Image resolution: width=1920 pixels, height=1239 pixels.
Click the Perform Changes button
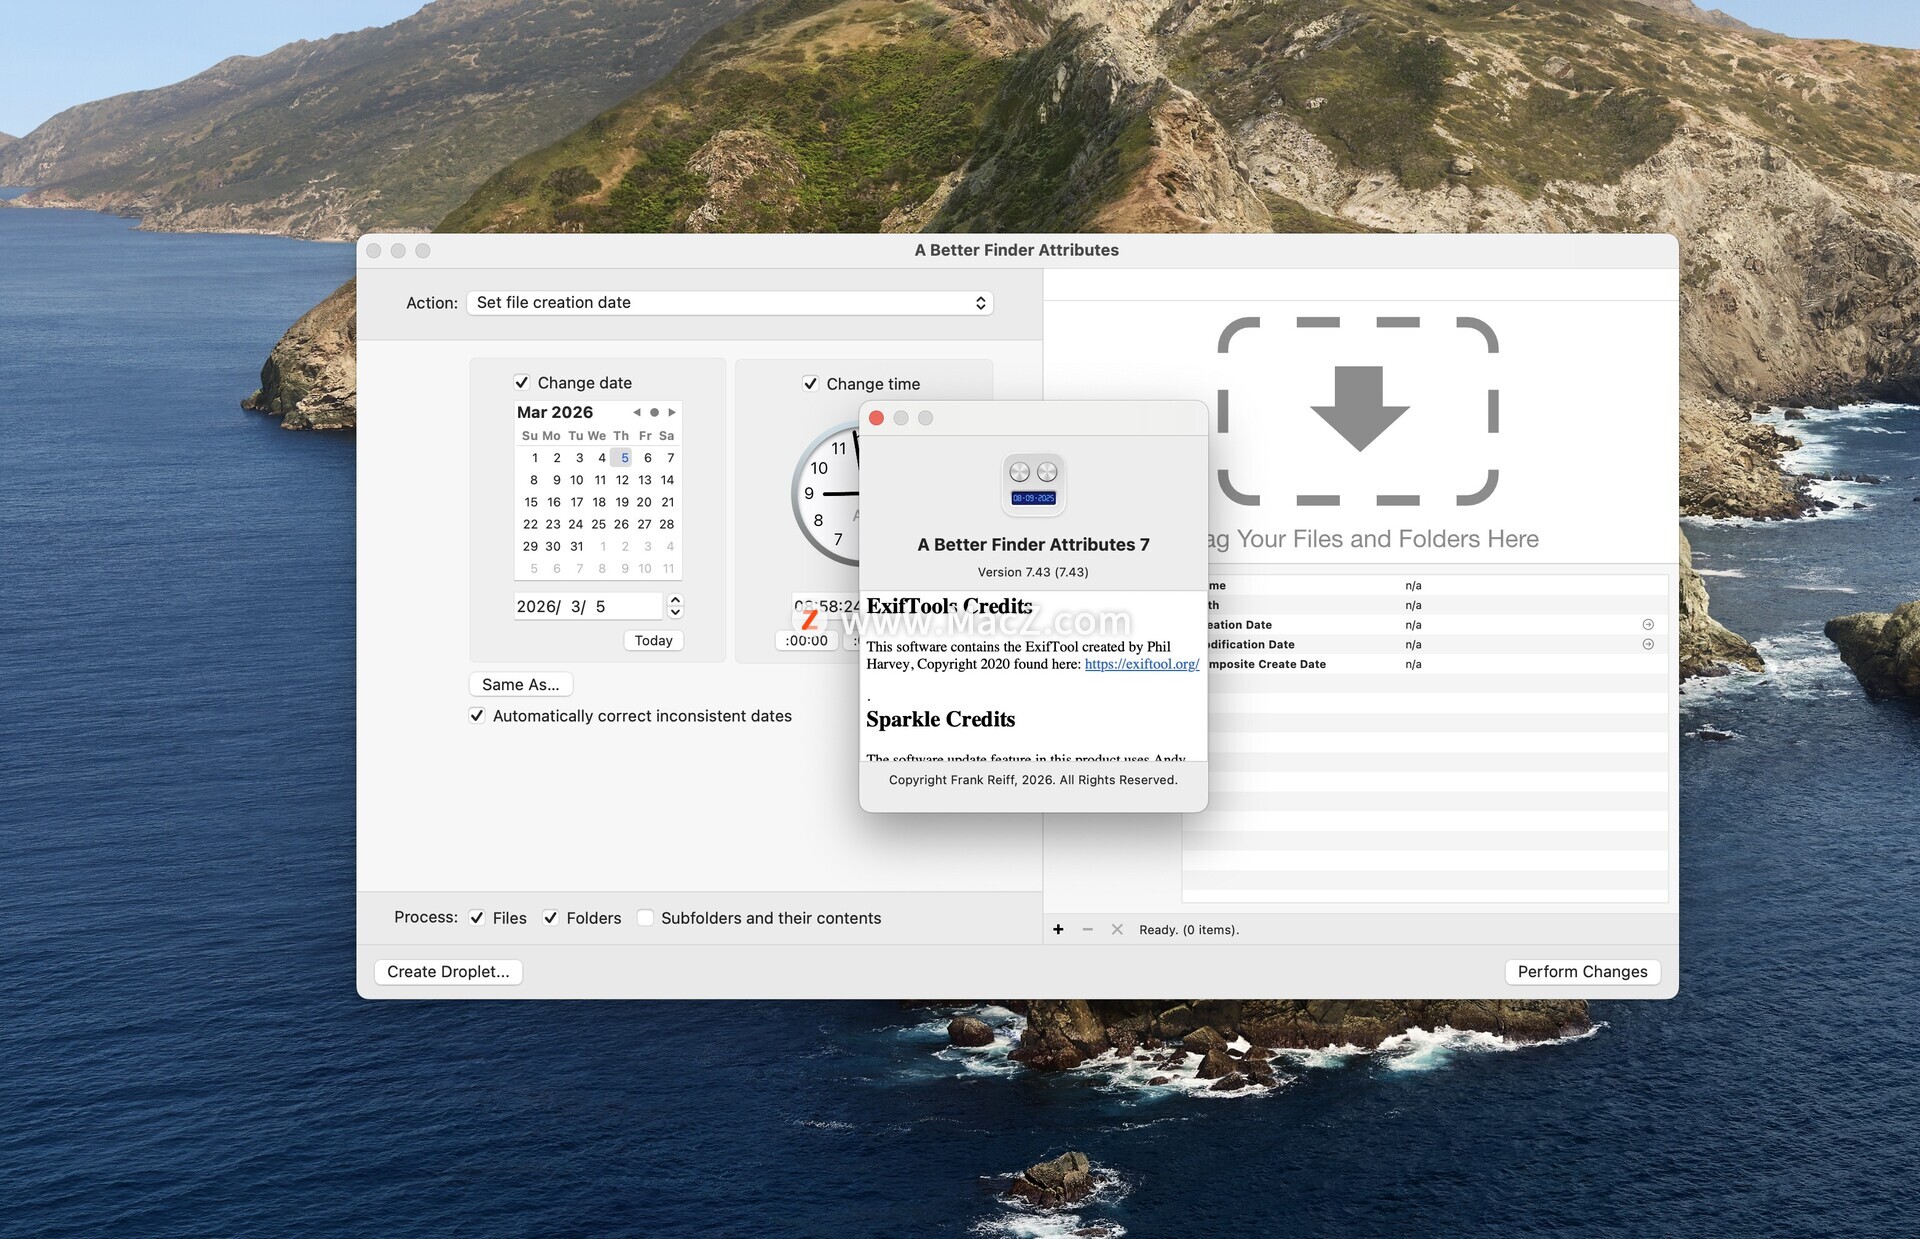[1582, 971]
